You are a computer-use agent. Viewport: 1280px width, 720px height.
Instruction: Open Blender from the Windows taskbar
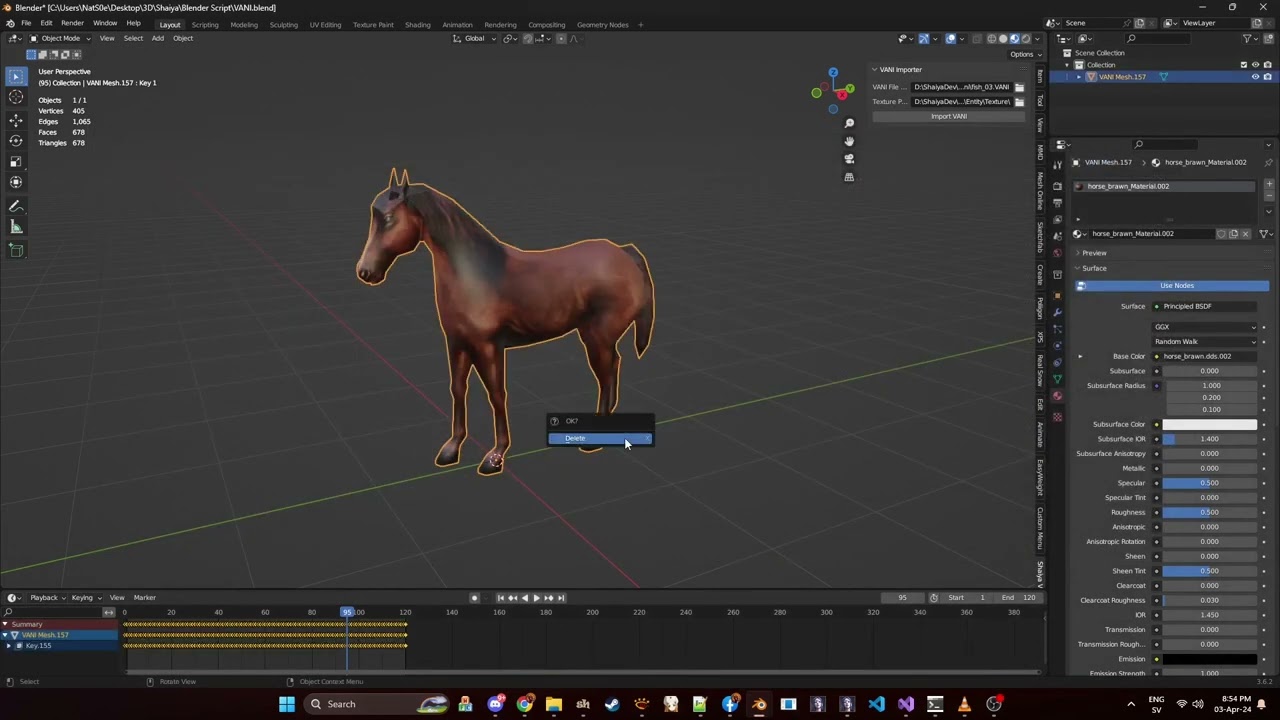coord(759,704)
